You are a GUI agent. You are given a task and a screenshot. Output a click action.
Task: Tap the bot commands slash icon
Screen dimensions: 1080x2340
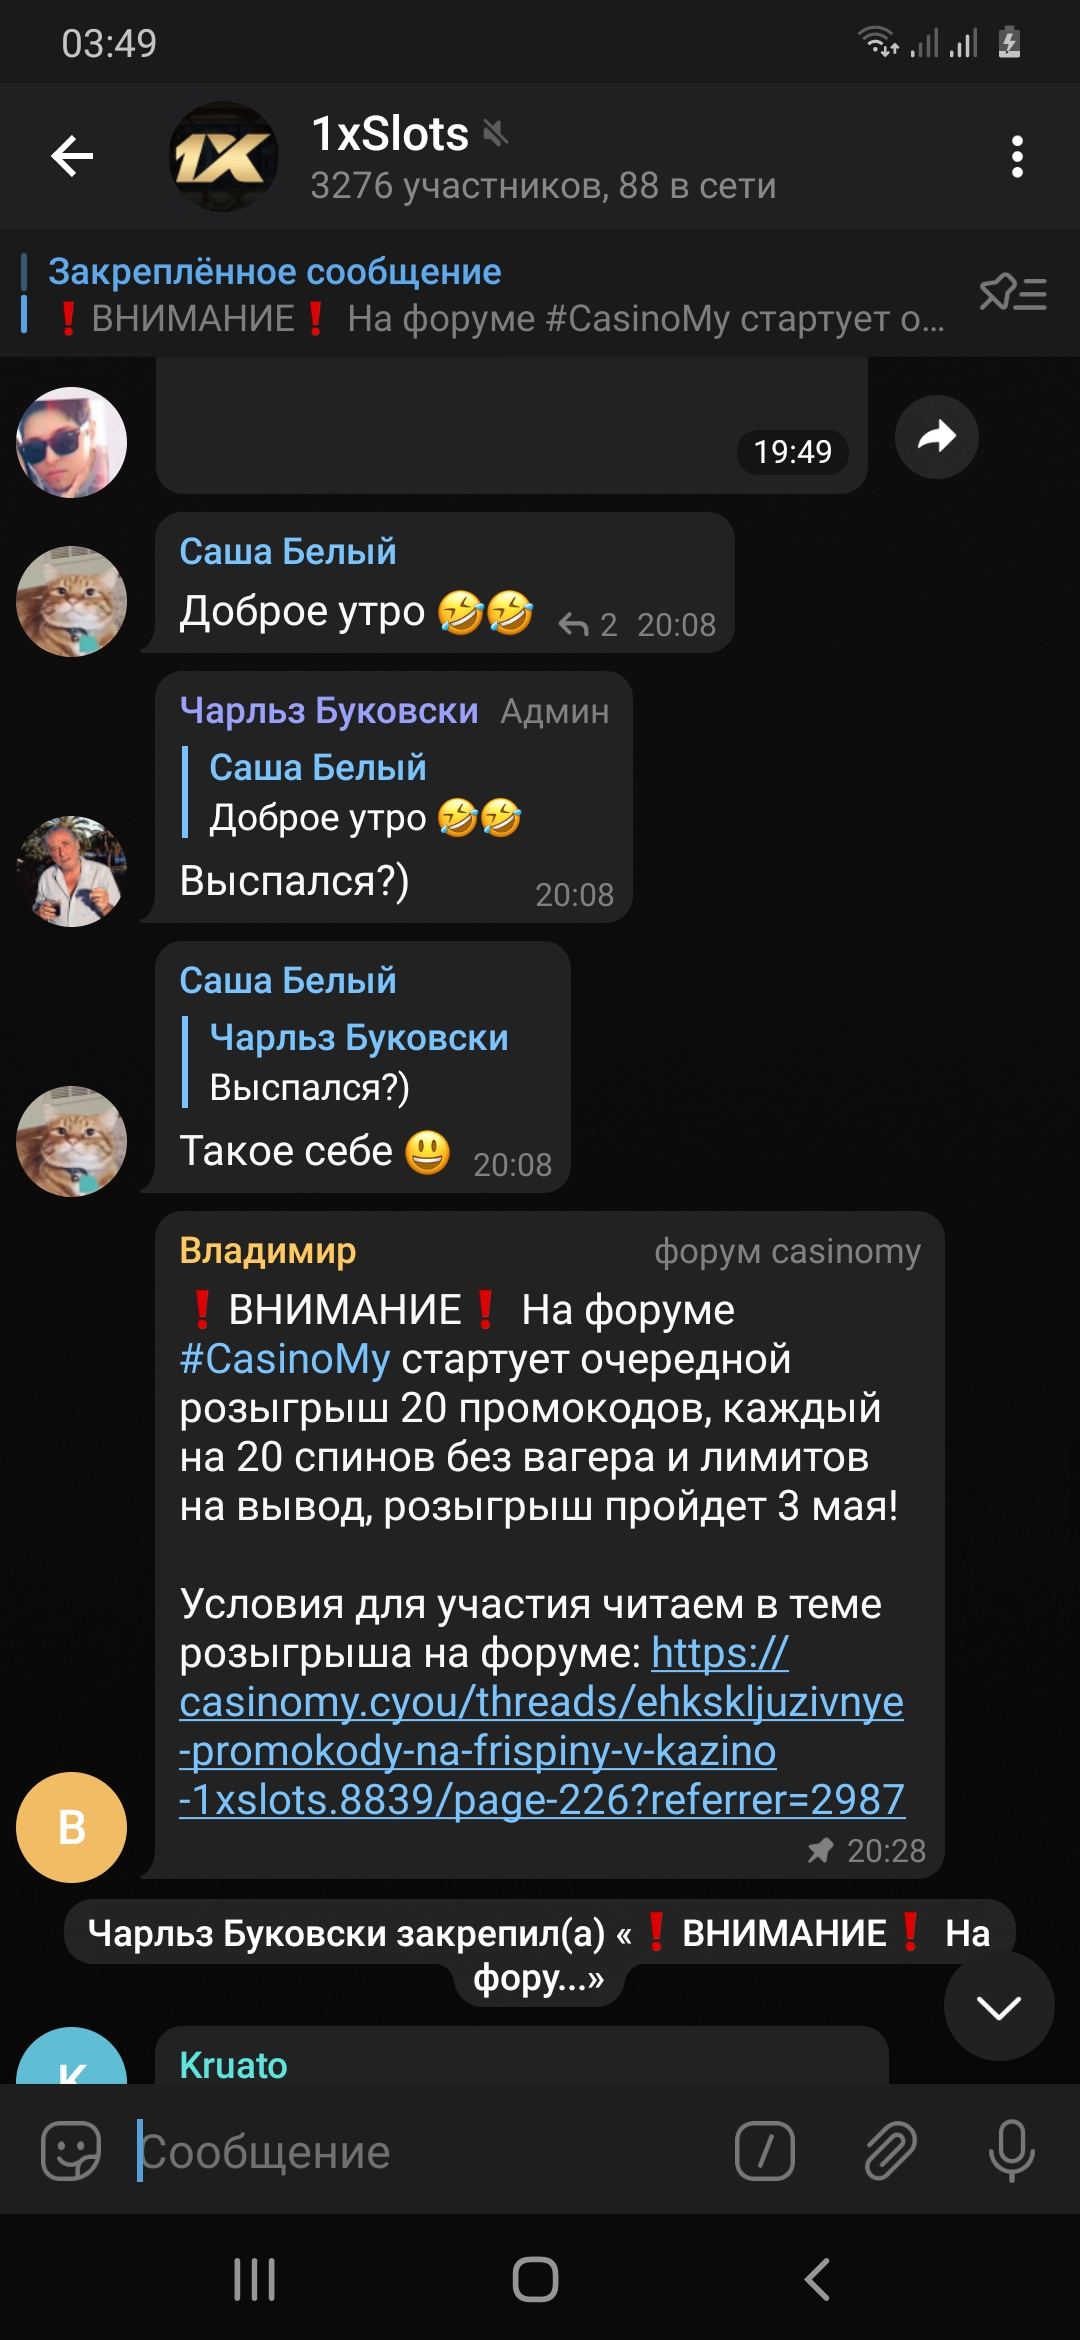(x=765, y=2150)
